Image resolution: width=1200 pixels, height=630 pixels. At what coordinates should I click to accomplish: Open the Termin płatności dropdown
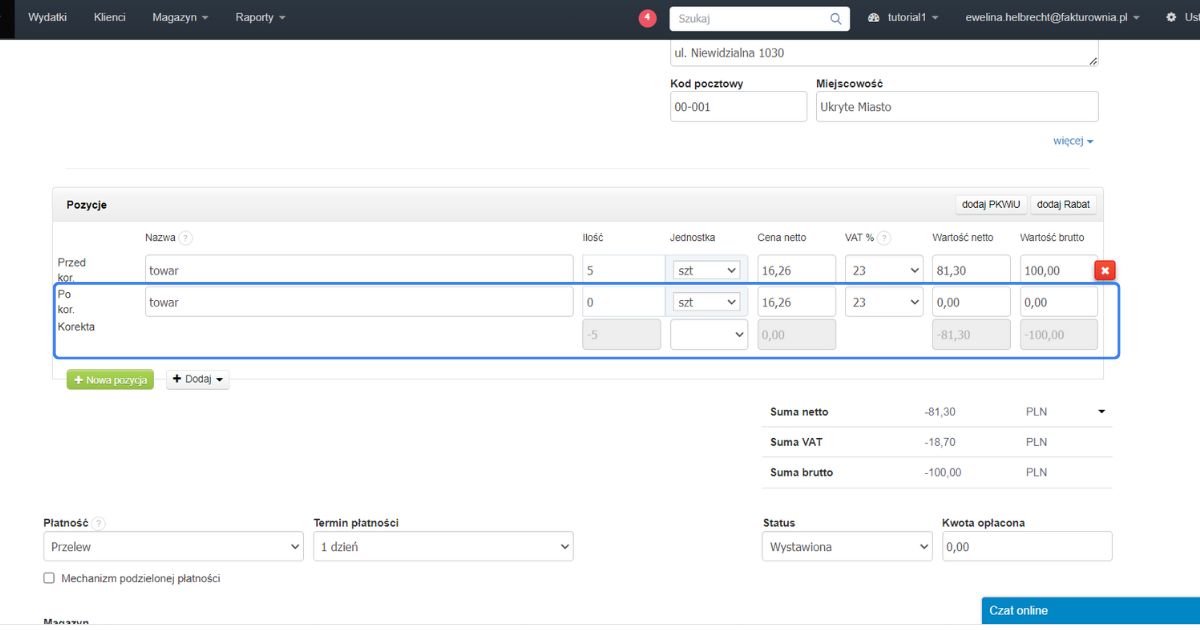tap(443, 546)
